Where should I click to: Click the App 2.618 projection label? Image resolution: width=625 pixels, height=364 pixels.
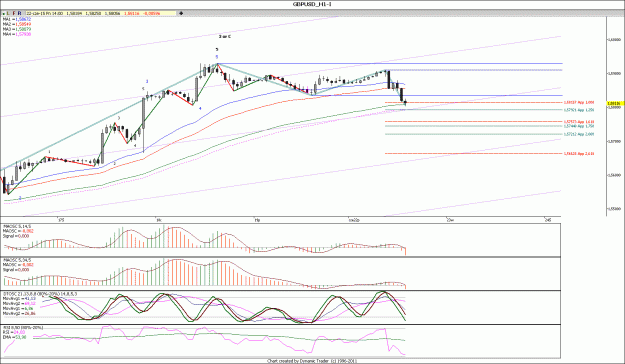[579, 153]
